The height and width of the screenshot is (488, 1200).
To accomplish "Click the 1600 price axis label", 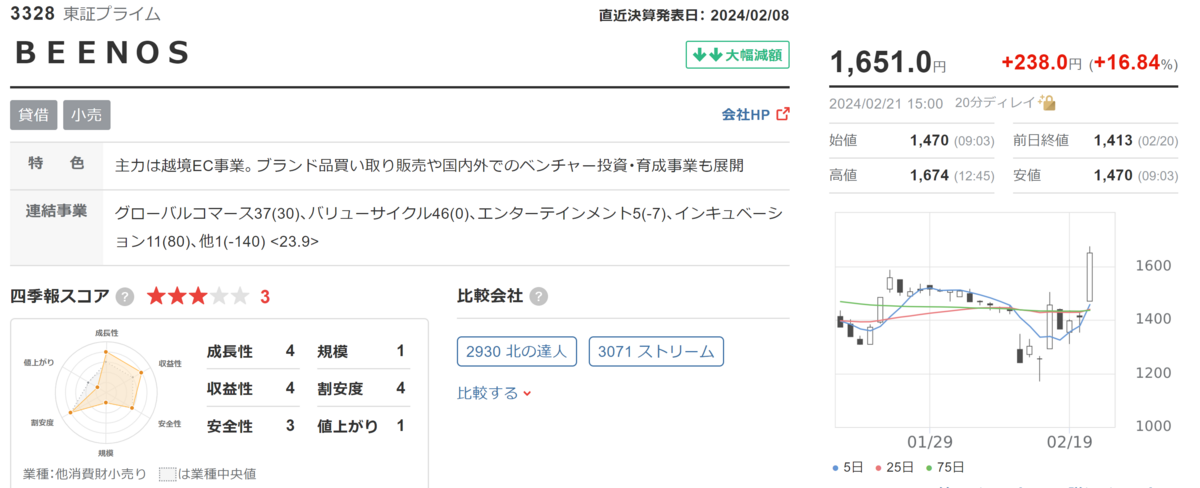I will point(1155,266).
